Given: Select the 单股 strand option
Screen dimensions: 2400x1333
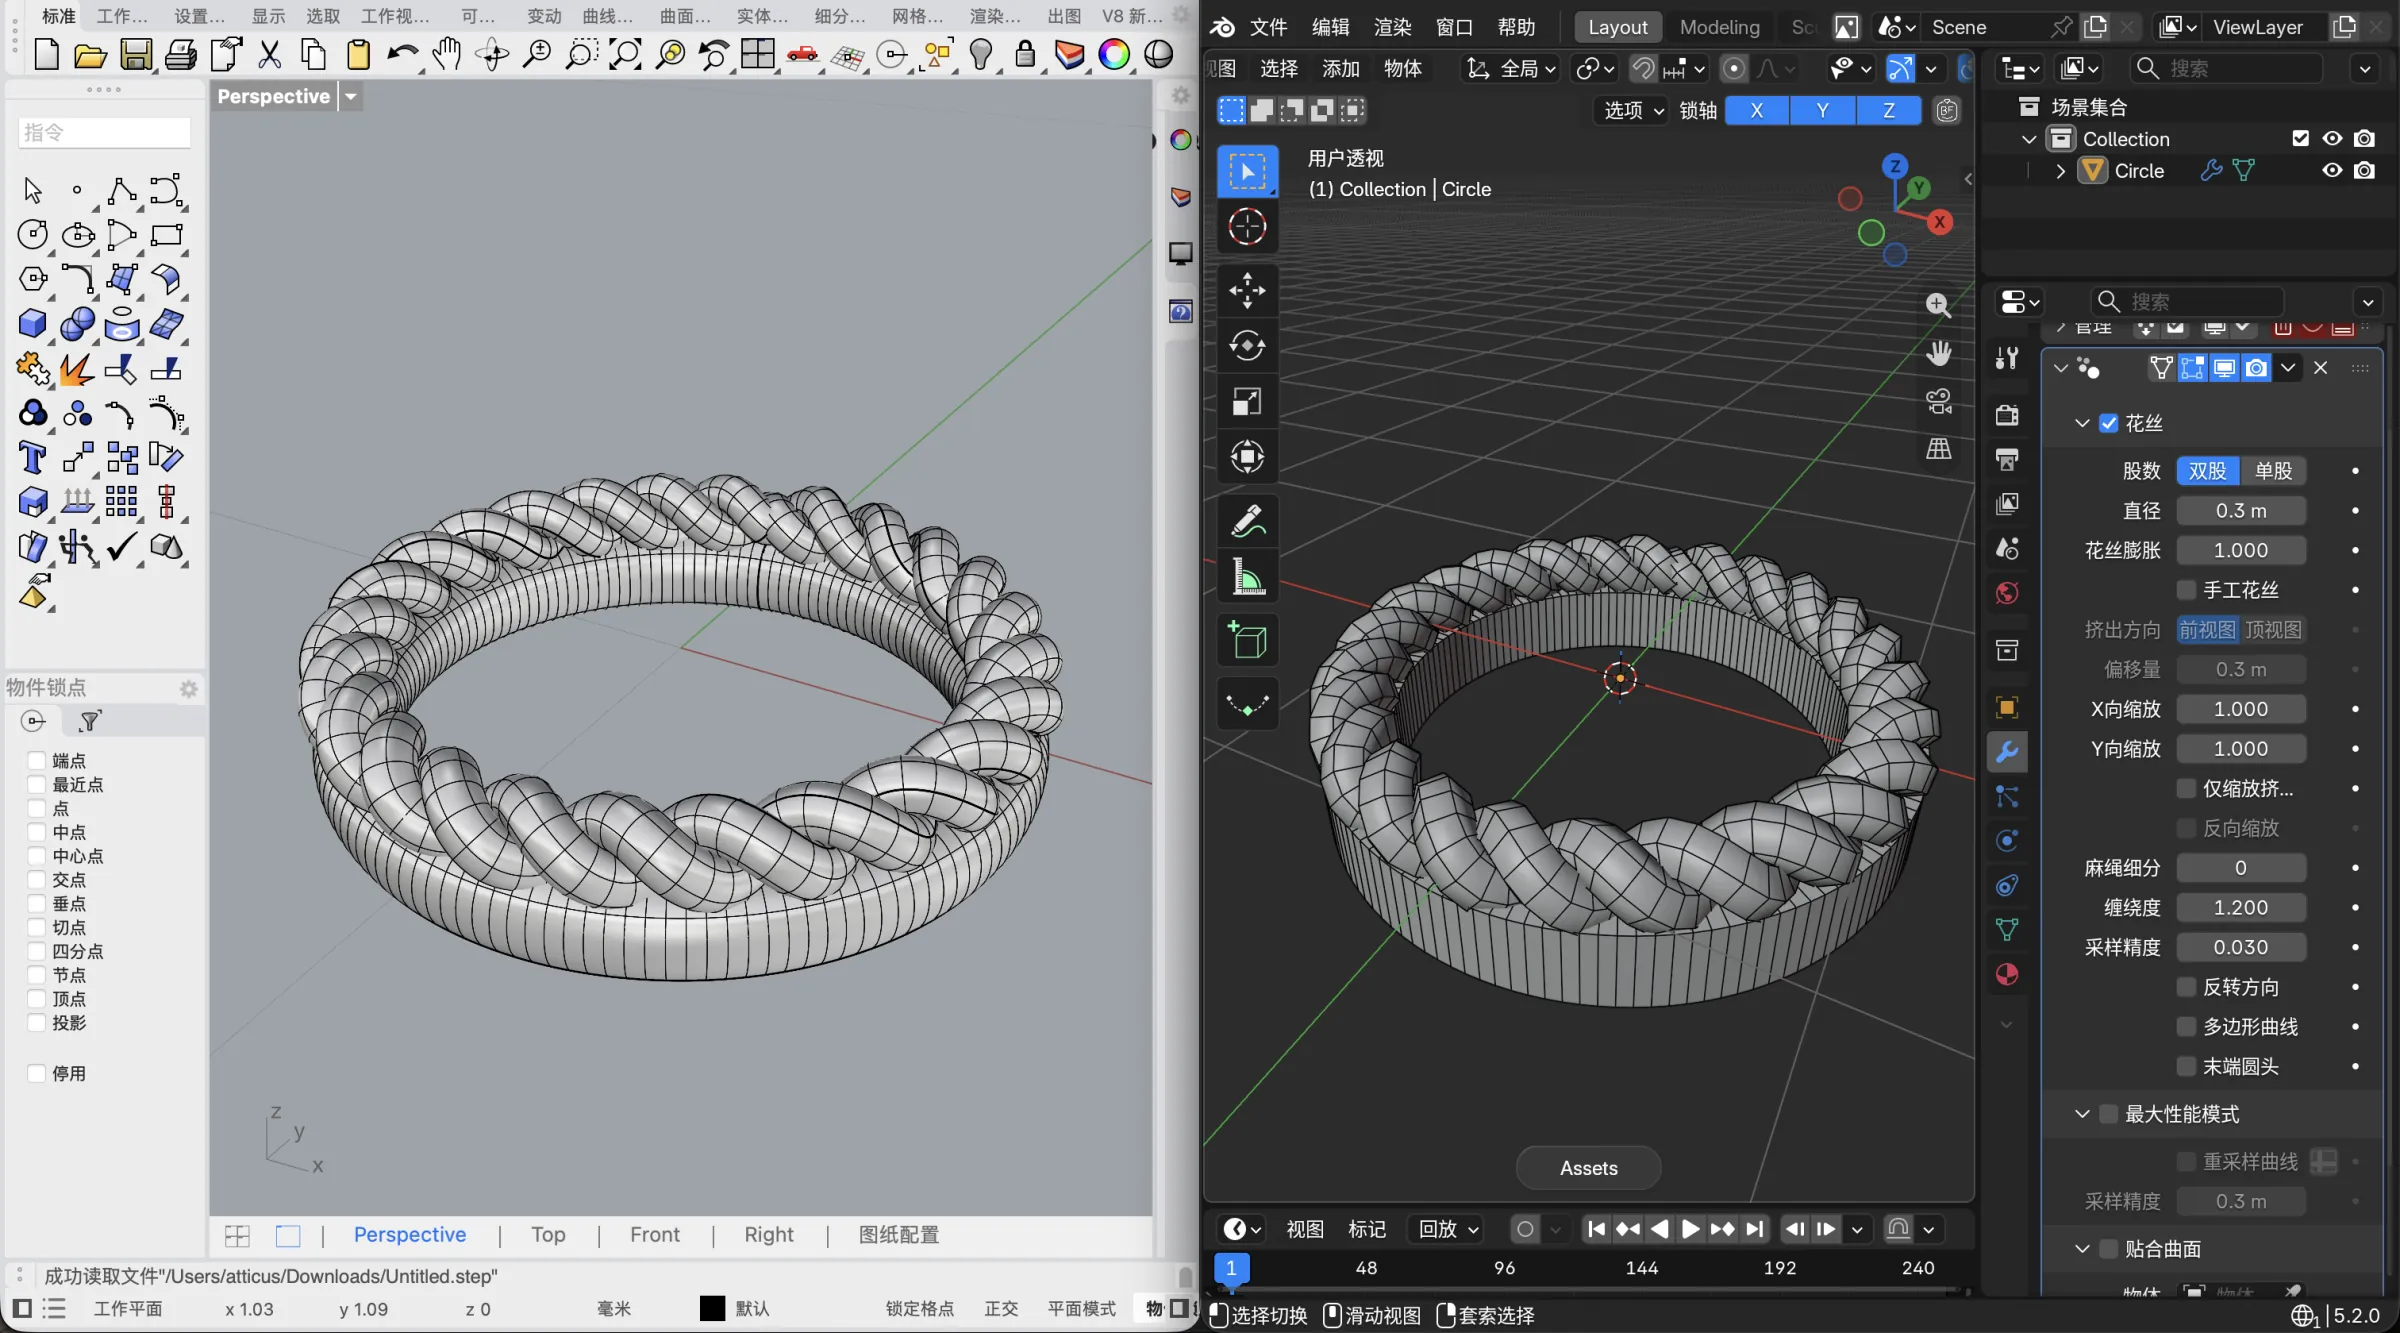Looking at the screenshot, I should pyautogui.click(x=2273, y=471).
